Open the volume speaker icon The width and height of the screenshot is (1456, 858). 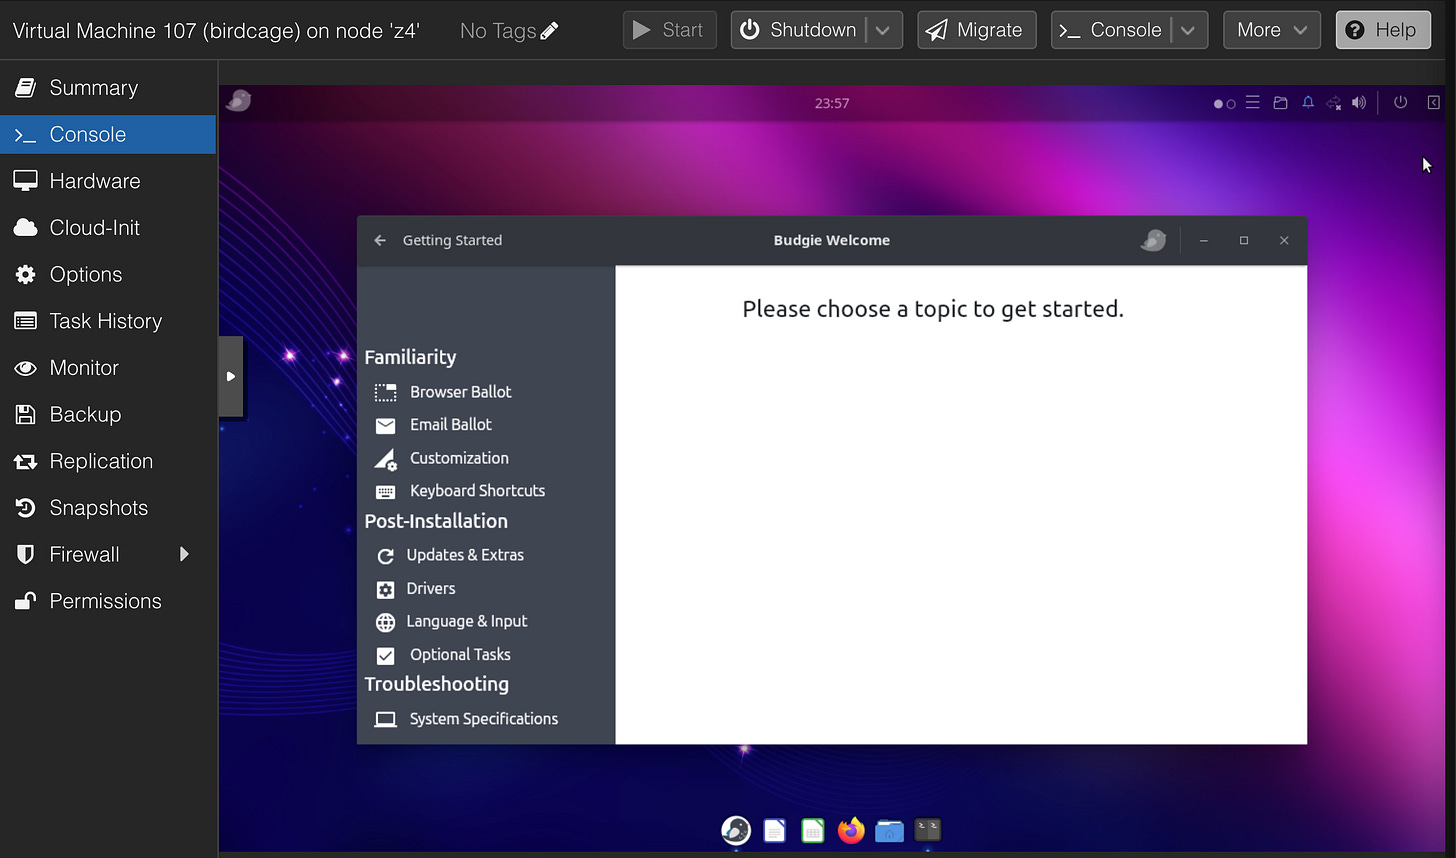pyautogui.click(x=1359, y=103)
